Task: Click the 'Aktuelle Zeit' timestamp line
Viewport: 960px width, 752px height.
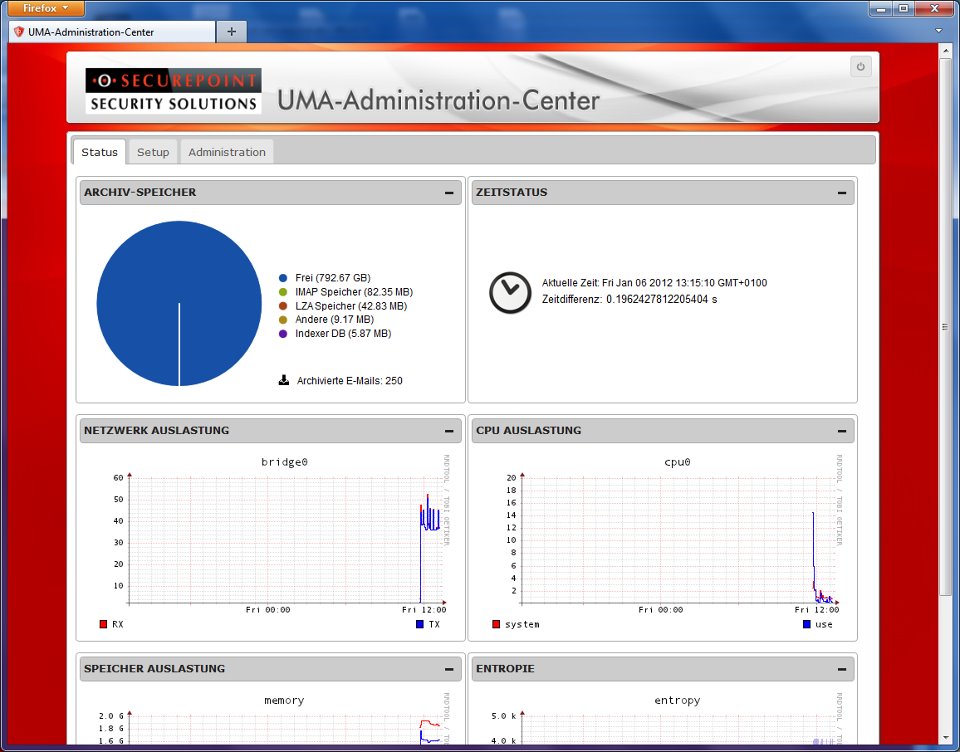Action: (654, 283)
